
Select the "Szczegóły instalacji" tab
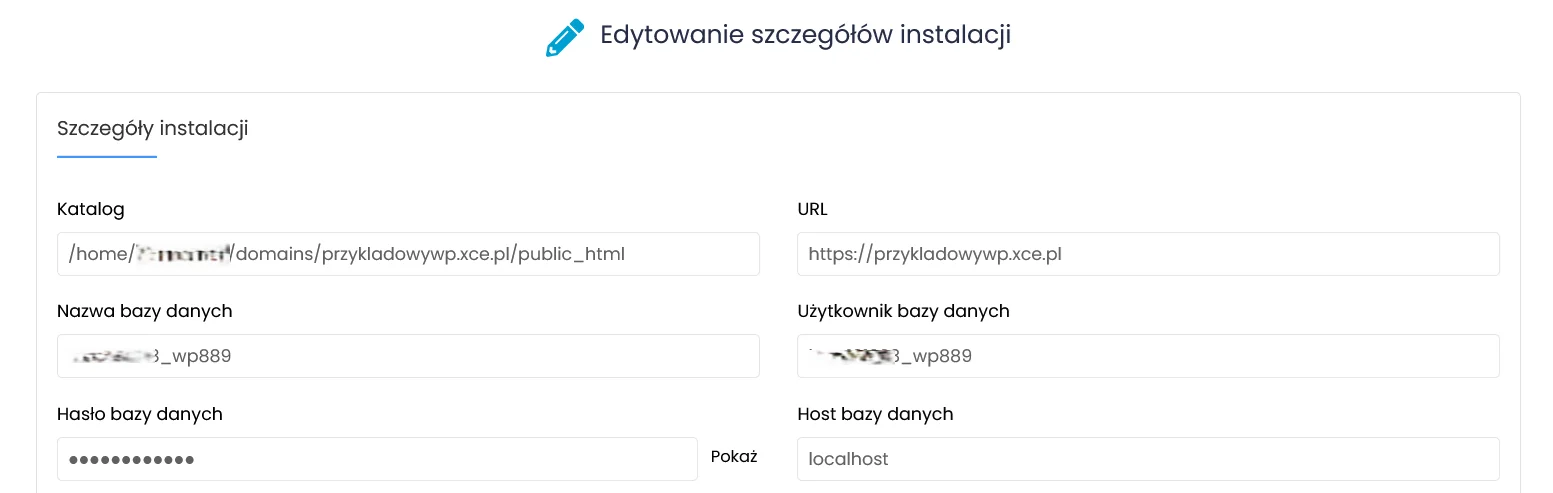pyautogui.click(x=153, y=128)
